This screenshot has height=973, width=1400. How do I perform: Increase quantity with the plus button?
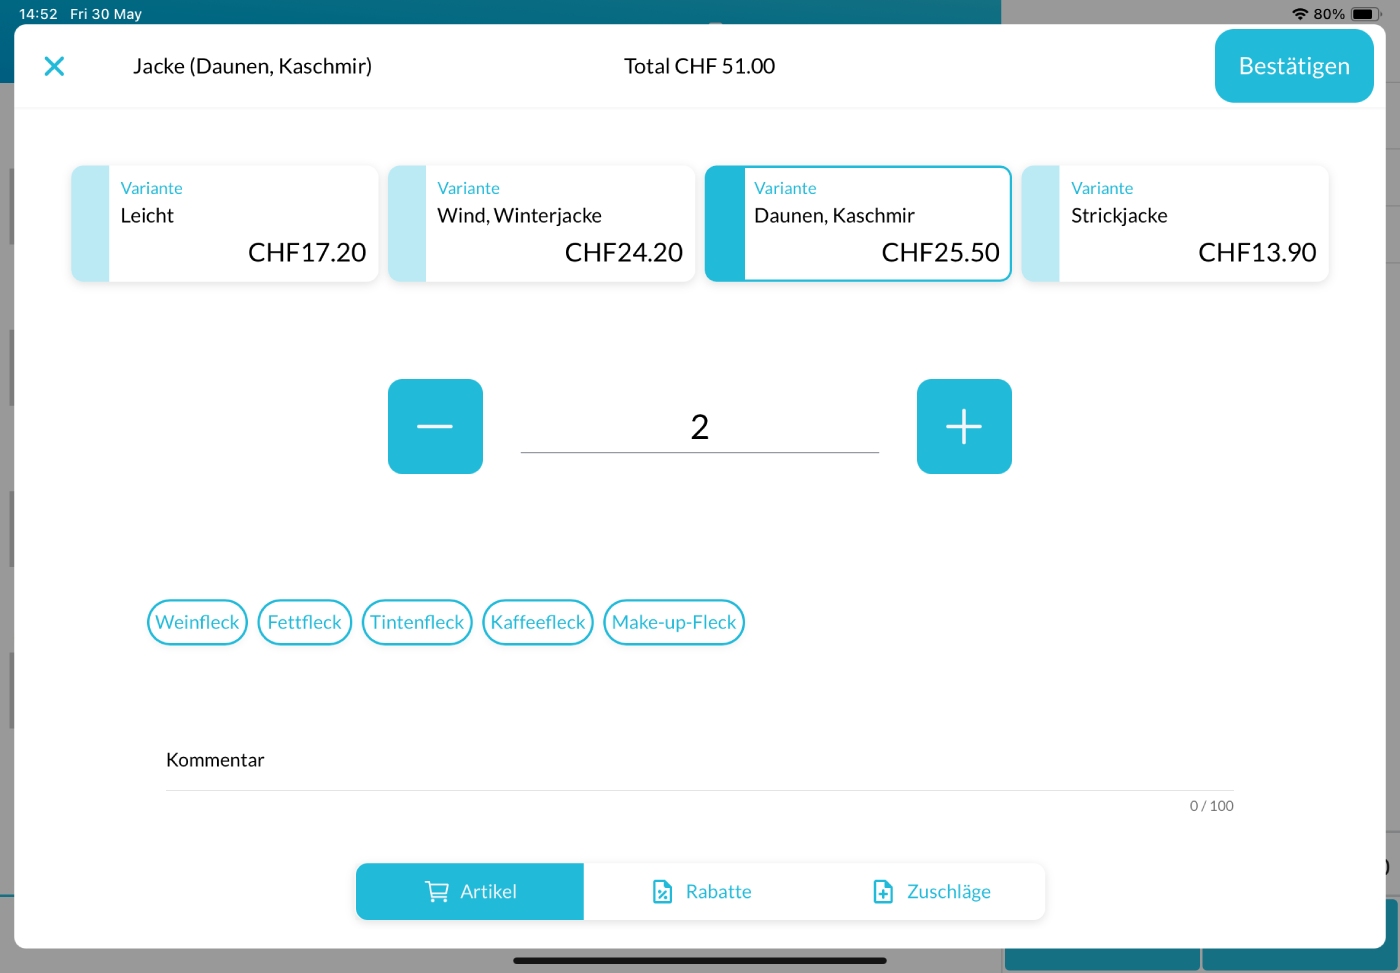click(x=964, y=426)
